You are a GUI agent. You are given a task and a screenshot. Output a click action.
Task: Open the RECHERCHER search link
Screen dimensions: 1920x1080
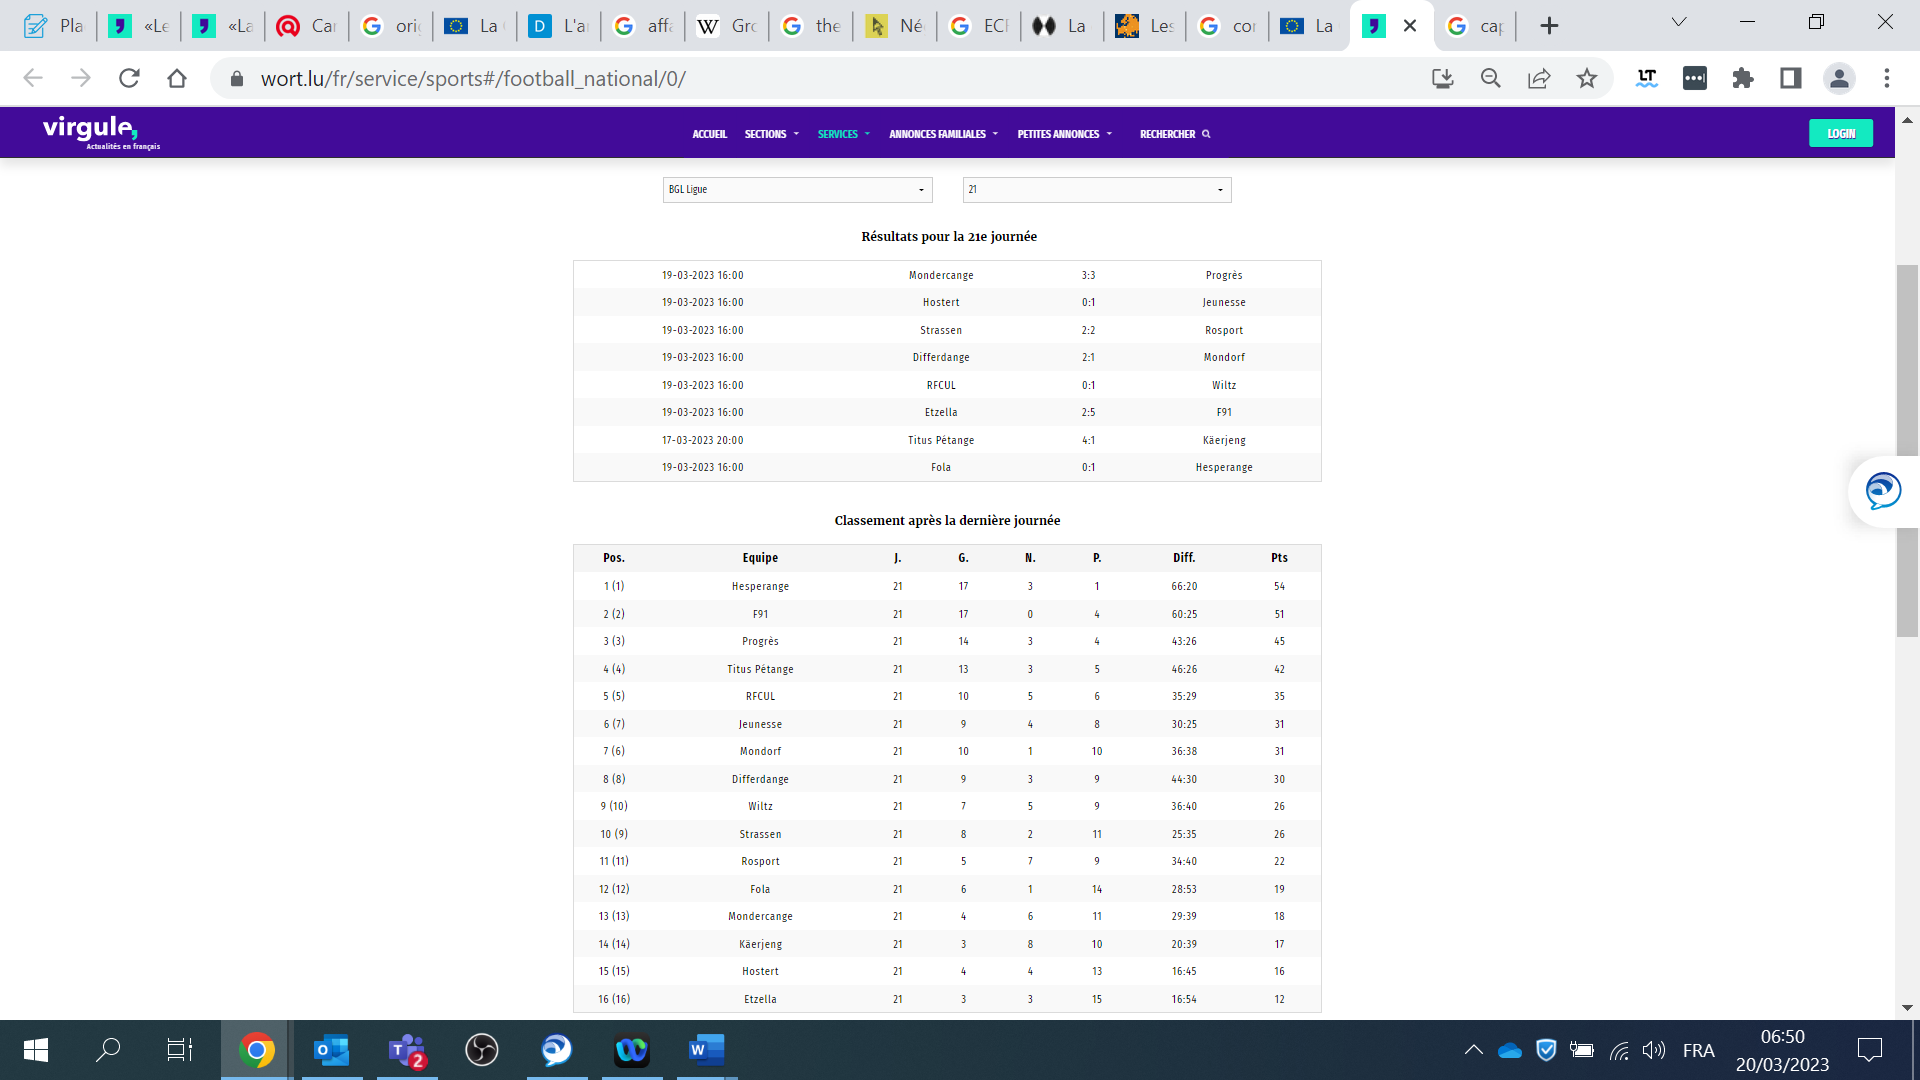pyautogui.click(x=1175, y=134)
